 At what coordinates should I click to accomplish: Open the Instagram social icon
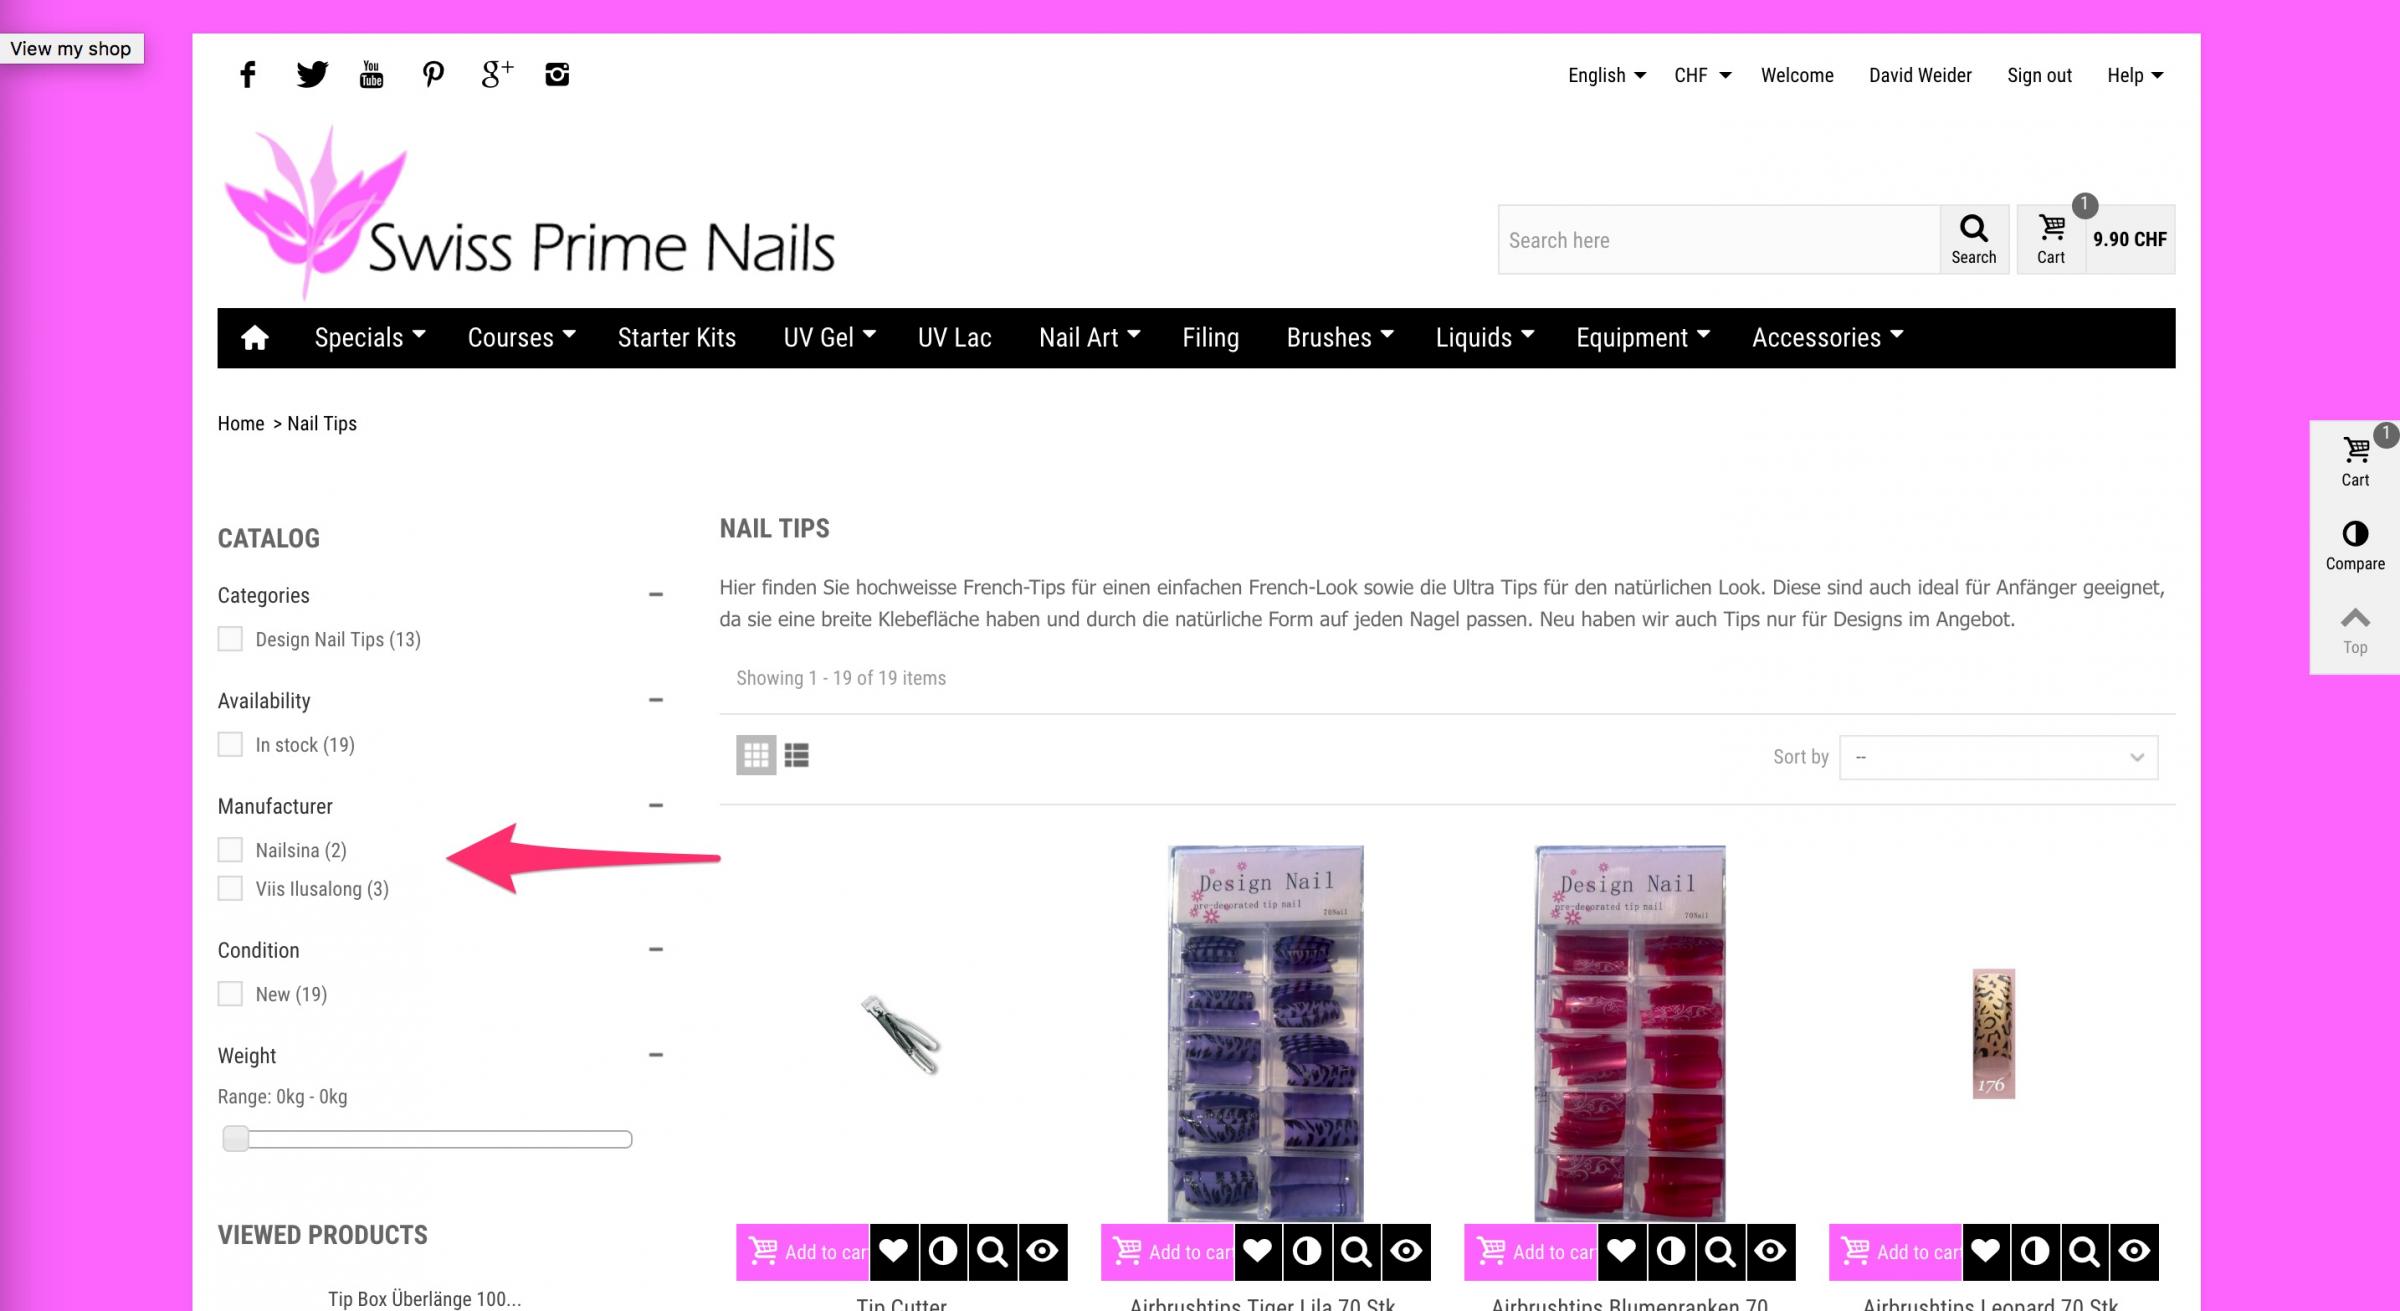[x=557, y=75]
